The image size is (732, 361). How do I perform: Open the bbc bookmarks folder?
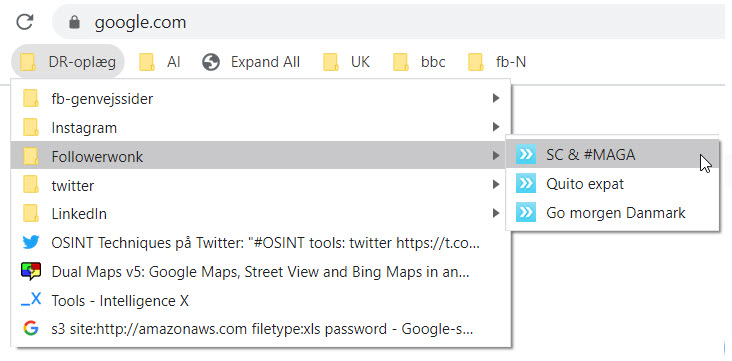(x=419, y=62)
